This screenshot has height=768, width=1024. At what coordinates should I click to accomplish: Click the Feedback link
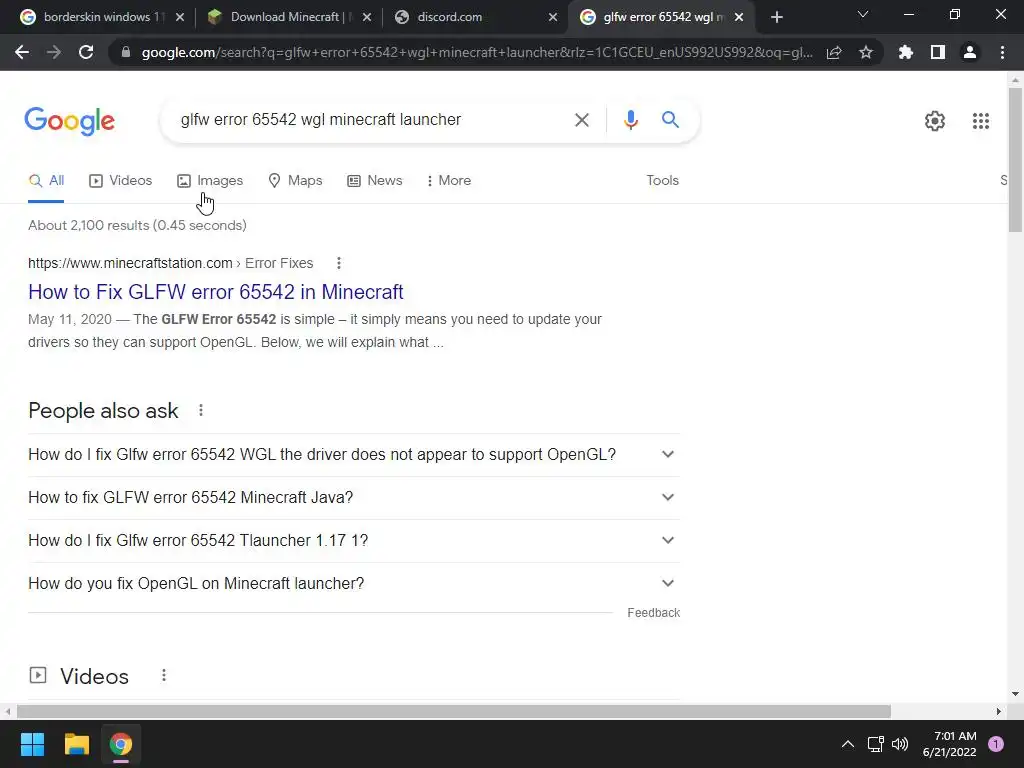[653, 613]
